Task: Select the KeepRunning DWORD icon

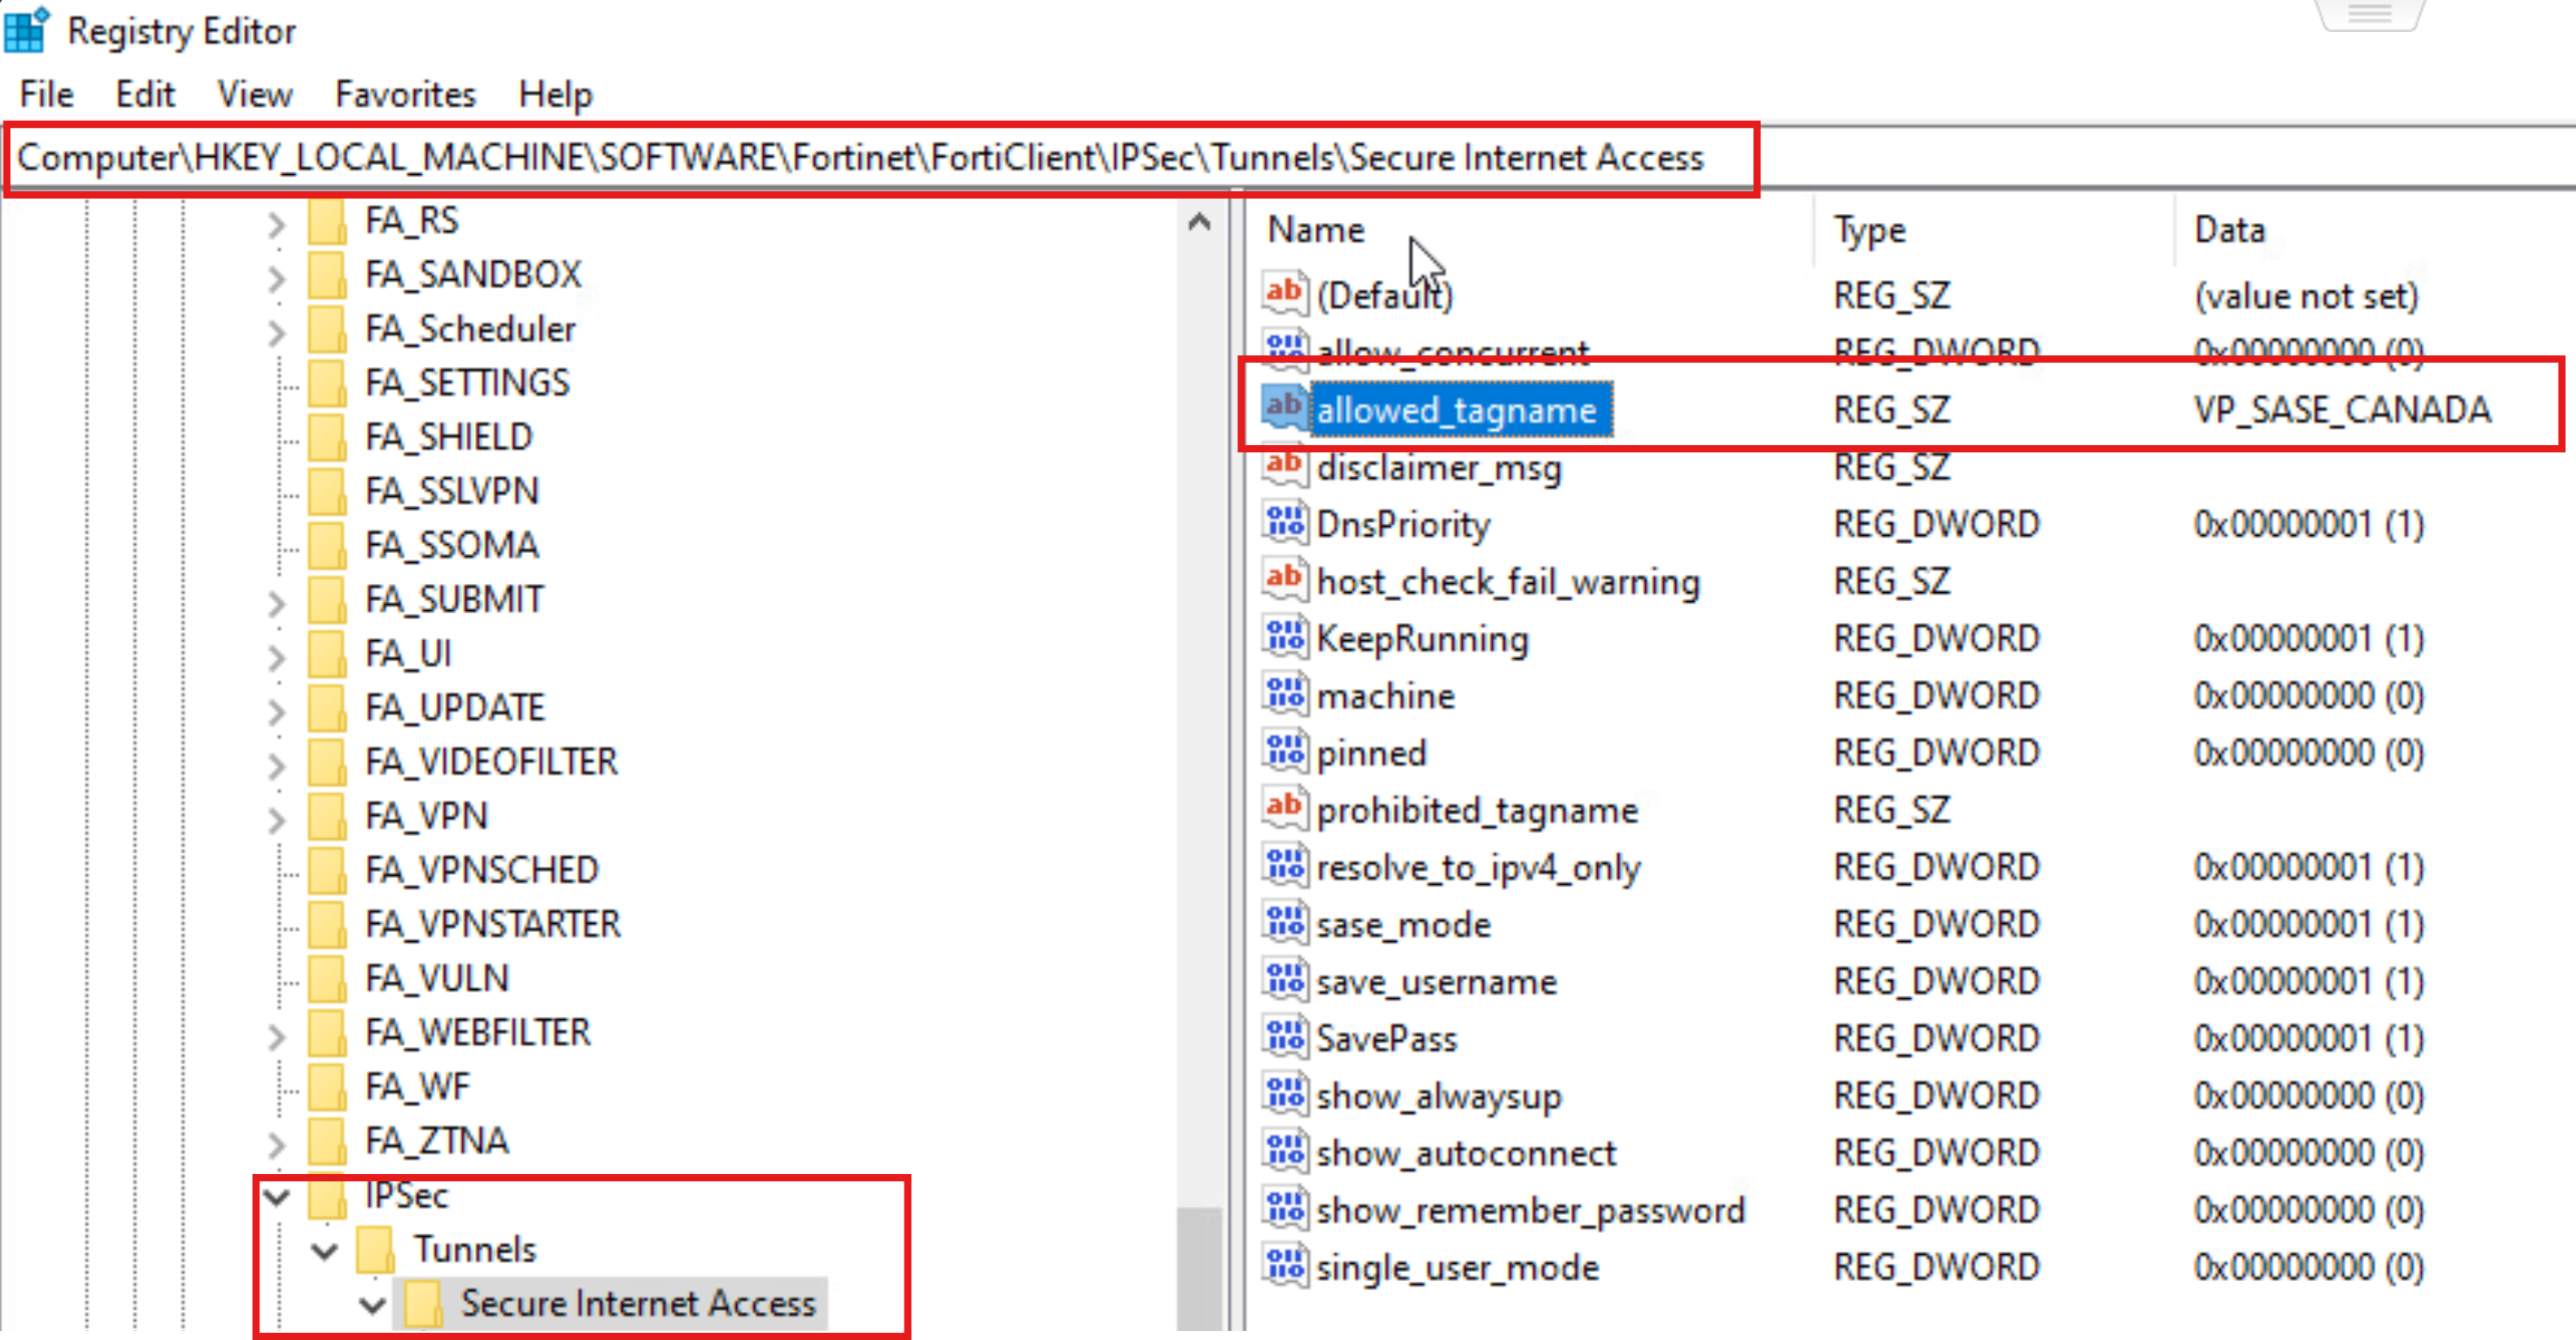Action: [x=1284, y=636]
